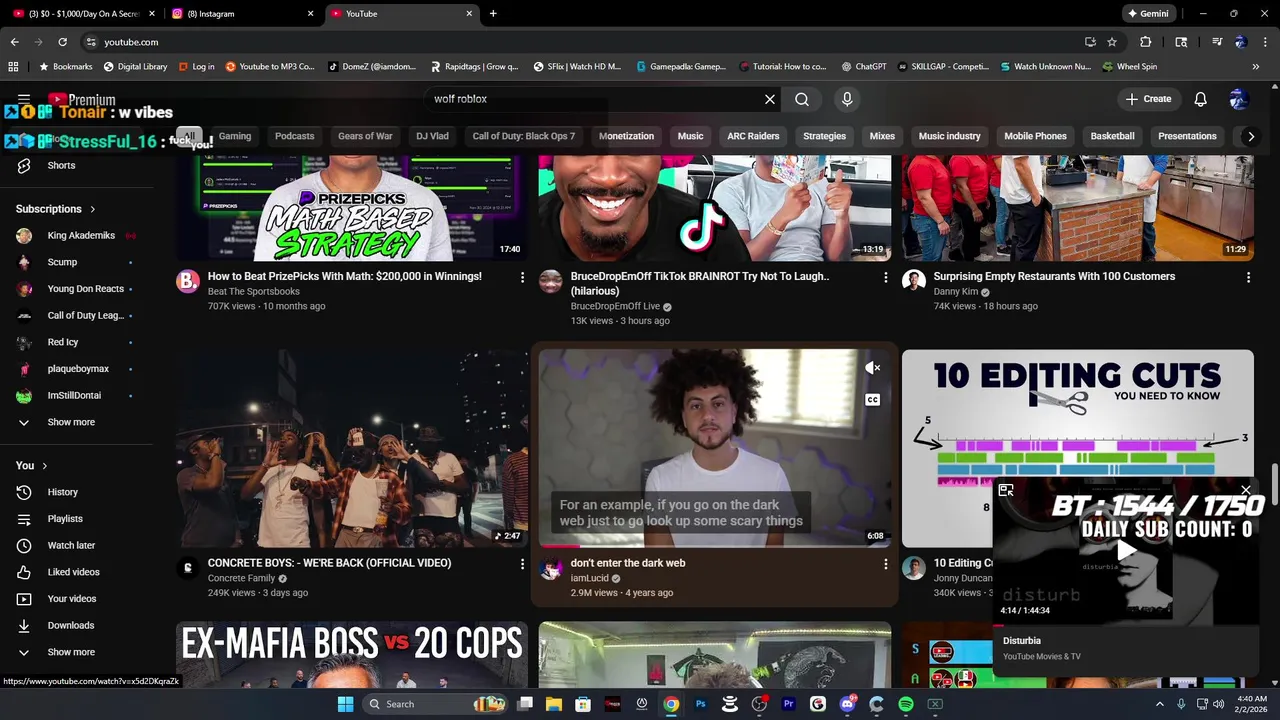This screenshot has height=720, width=1280.
Task: Select the Gaming category chip
Action: pos(235,136)
